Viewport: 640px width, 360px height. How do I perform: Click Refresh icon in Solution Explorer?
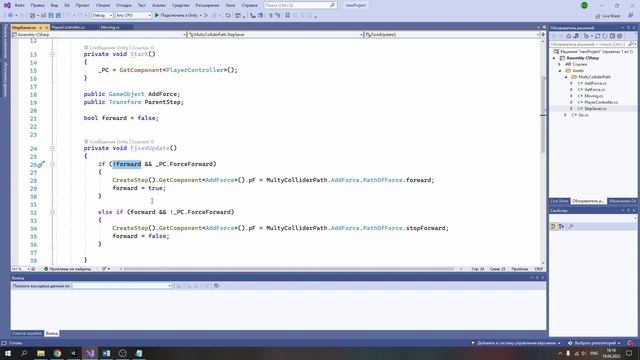(x=605, y=36)
